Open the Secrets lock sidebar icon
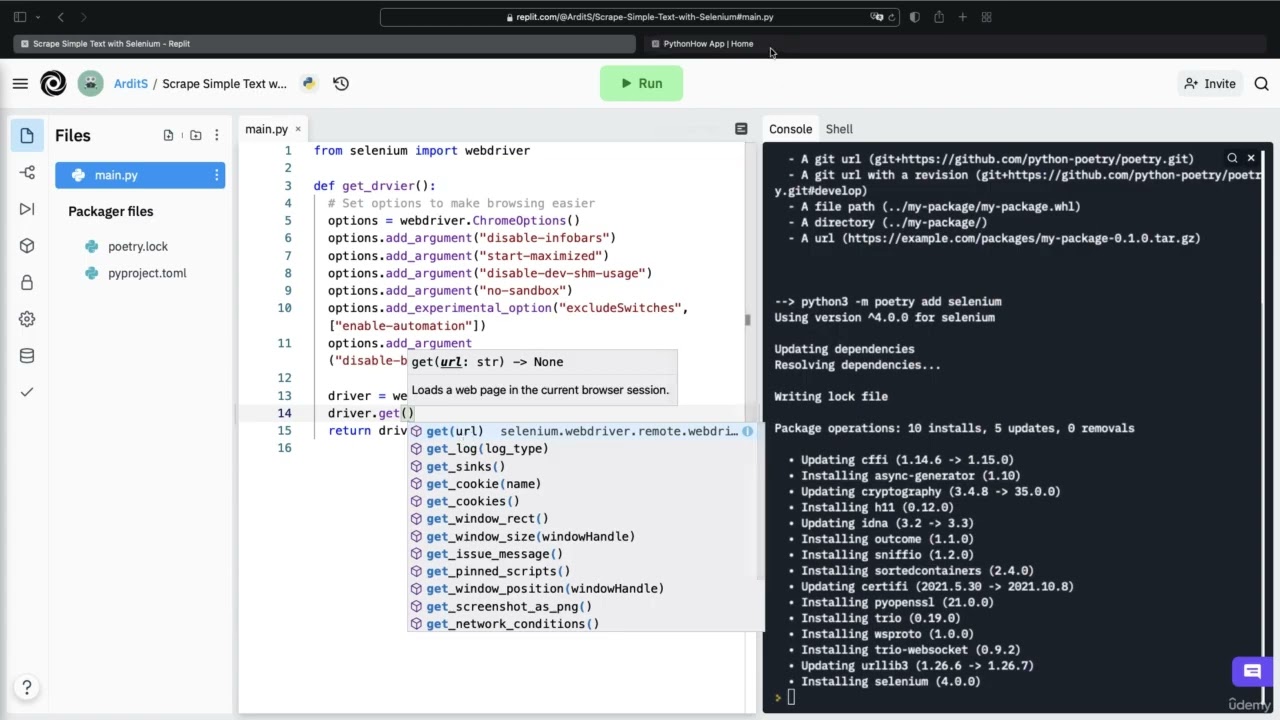This screenshot has width=1280, height=720. (27, 283)
